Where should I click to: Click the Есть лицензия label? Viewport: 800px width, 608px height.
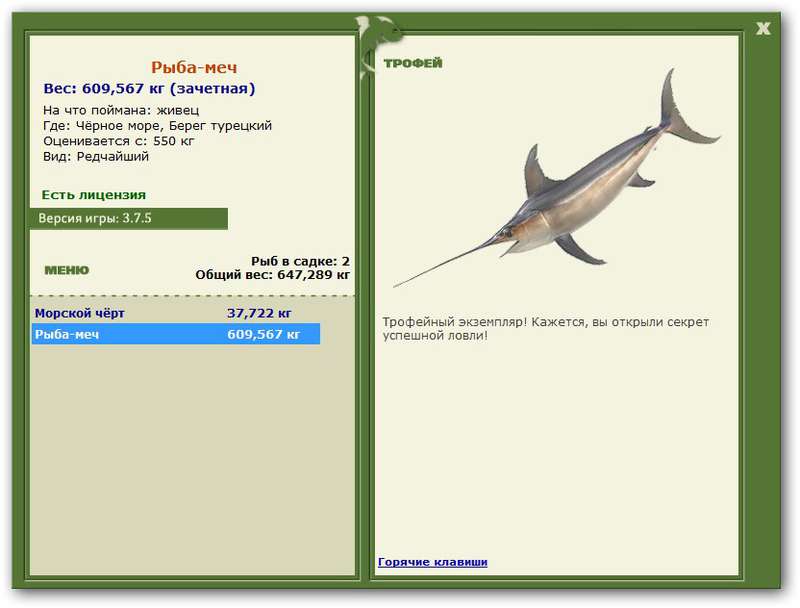point(94,195)
